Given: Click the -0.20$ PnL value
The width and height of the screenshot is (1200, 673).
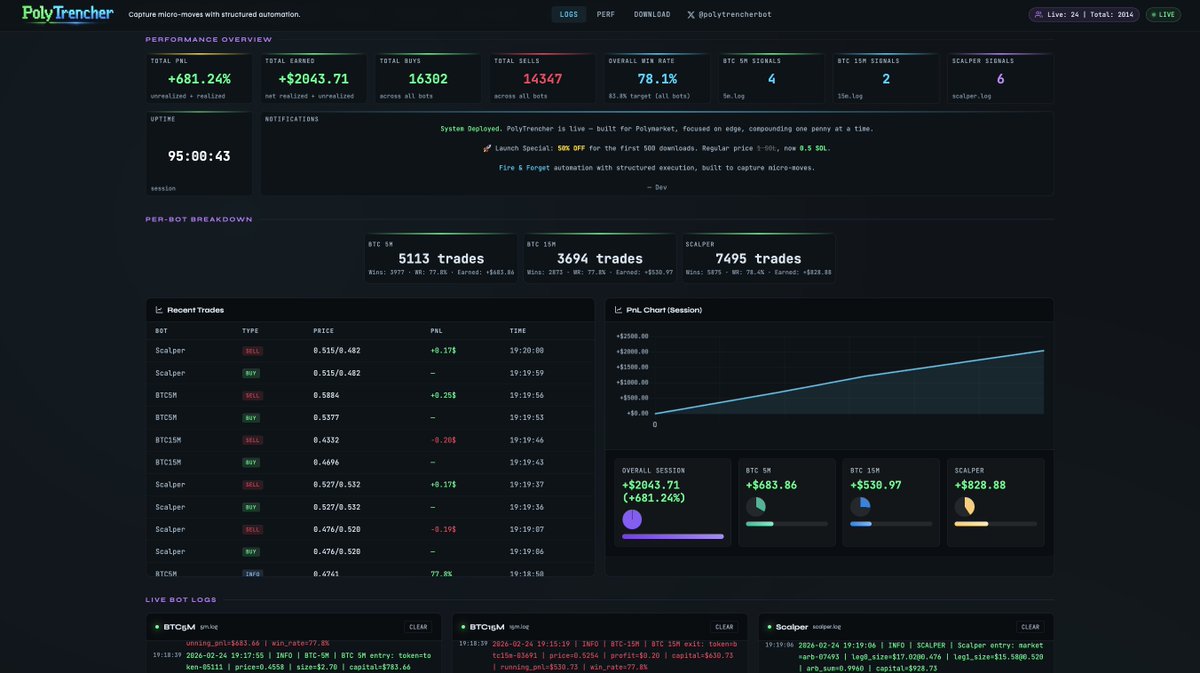Looking at the screenshot, I should 442,440.
